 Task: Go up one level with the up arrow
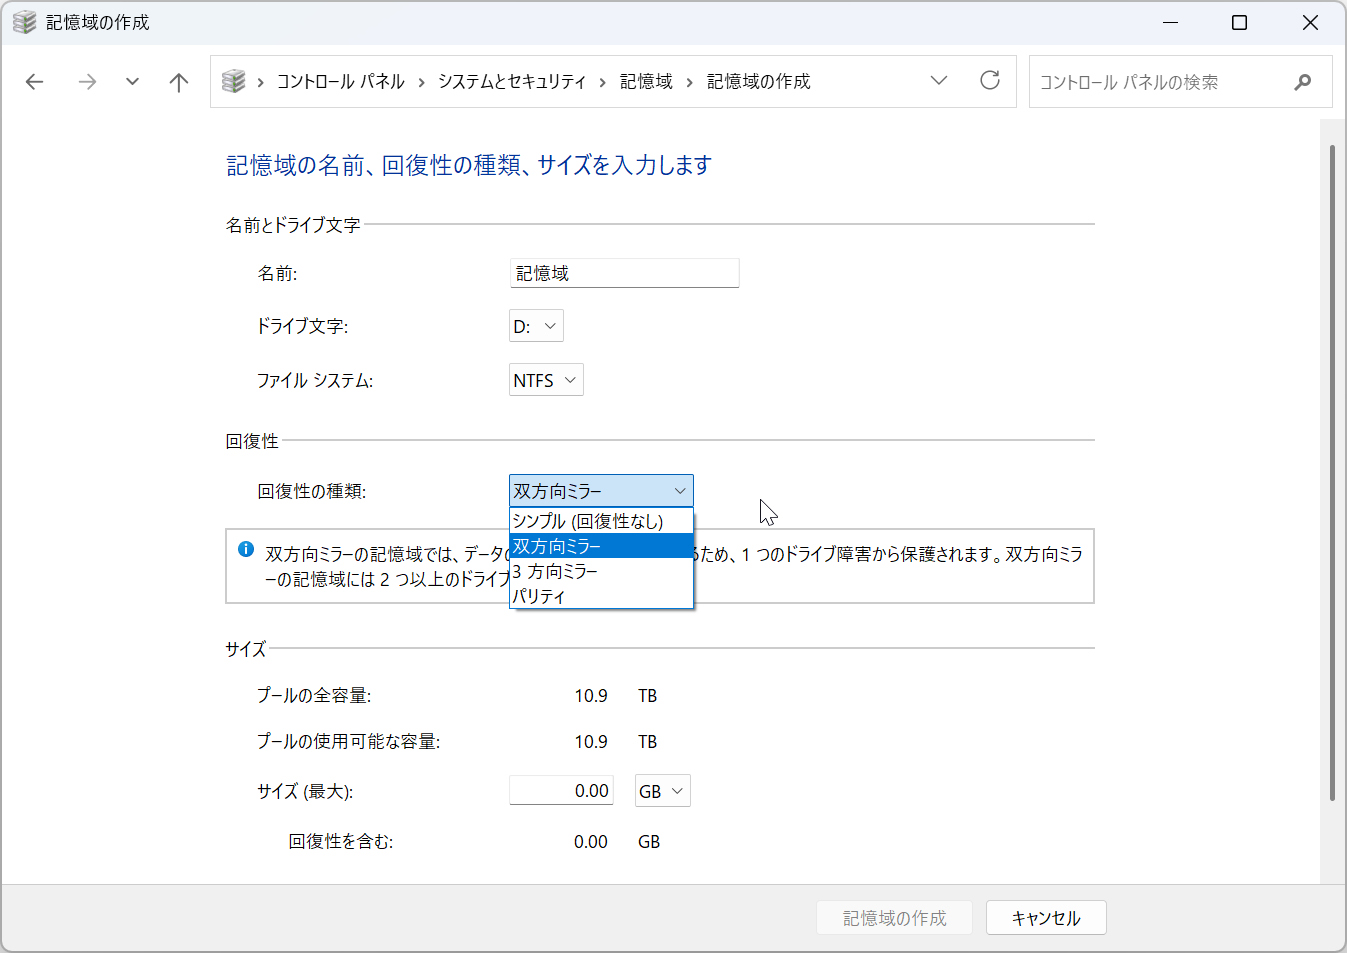(179, 82)
